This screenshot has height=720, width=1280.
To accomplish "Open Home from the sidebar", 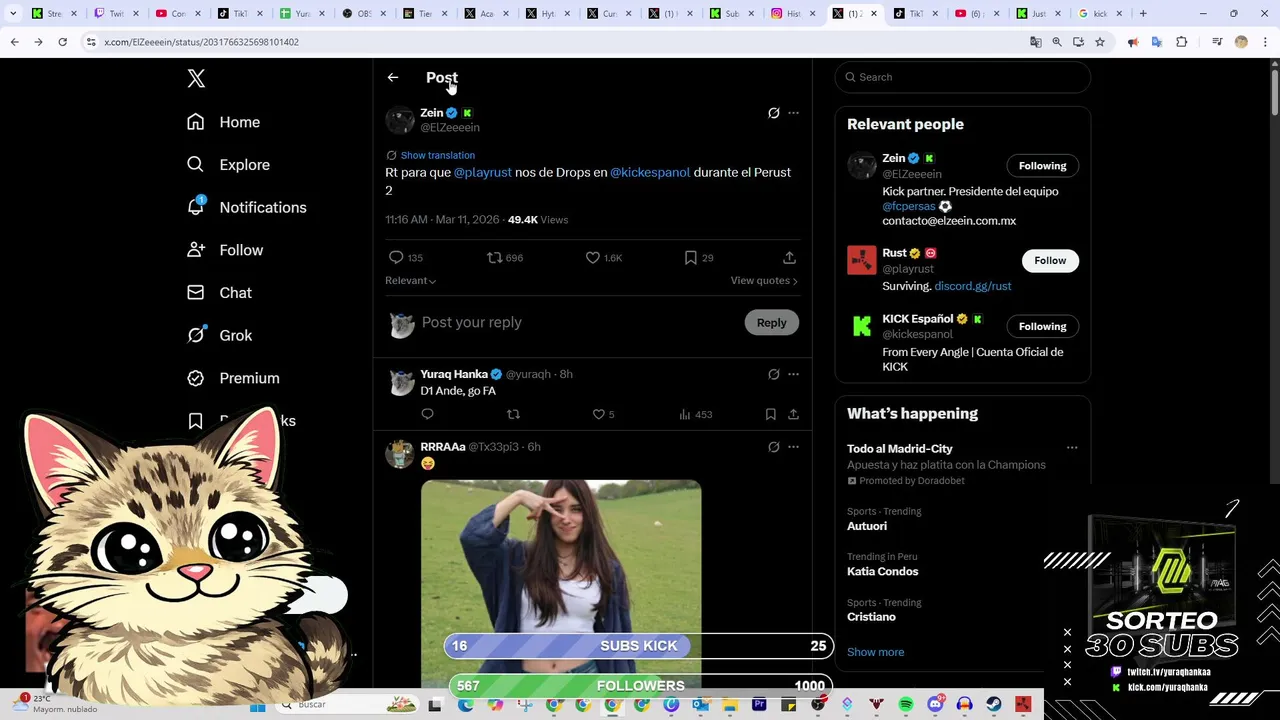I will click(224, 122).
